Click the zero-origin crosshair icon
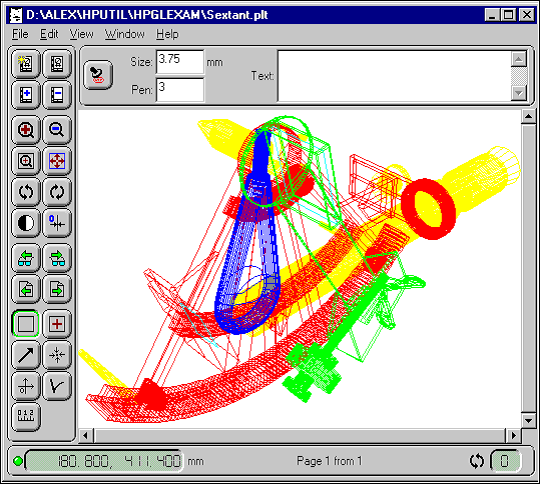 pos(57,223)
